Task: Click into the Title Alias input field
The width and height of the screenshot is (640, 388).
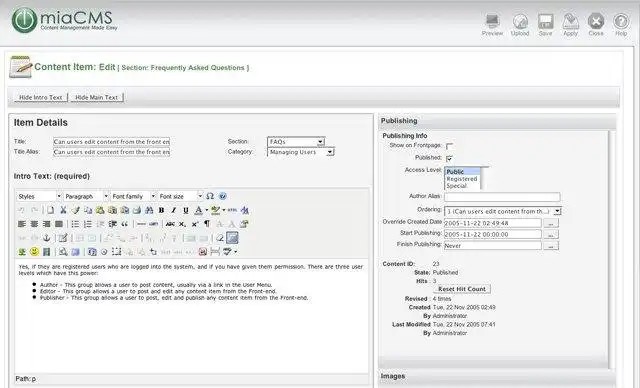Action: pyautogui.click(x=111, y=152)
